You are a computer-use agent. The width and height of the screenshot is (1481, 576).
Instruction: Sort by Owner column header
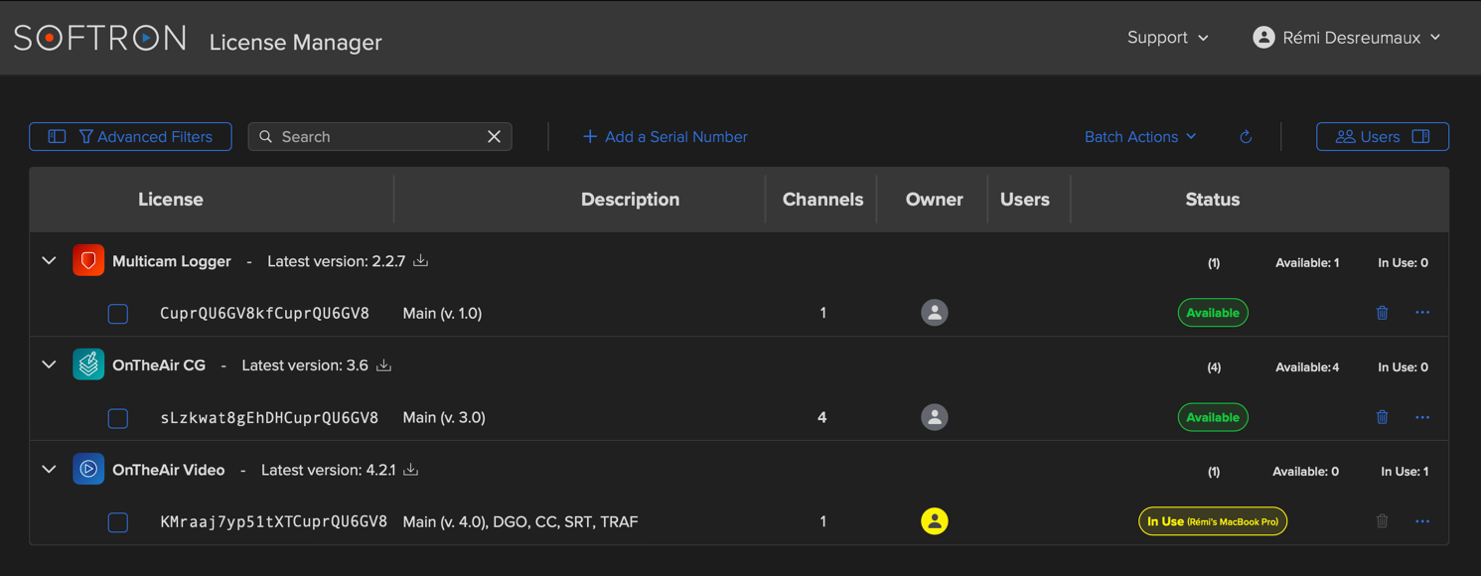click(x=934, y=199)
